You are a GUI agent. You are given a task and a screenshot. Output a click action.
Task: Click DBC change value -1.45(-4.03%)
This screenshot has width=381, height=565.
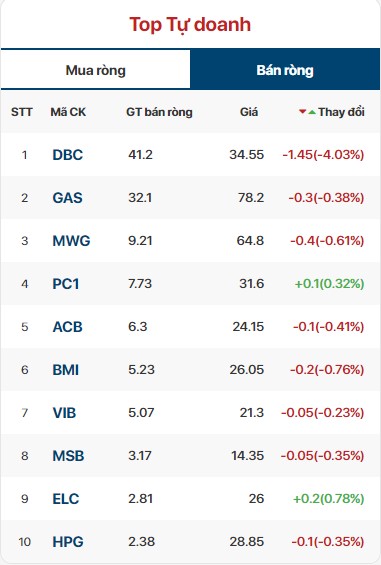tap(323, 155)
